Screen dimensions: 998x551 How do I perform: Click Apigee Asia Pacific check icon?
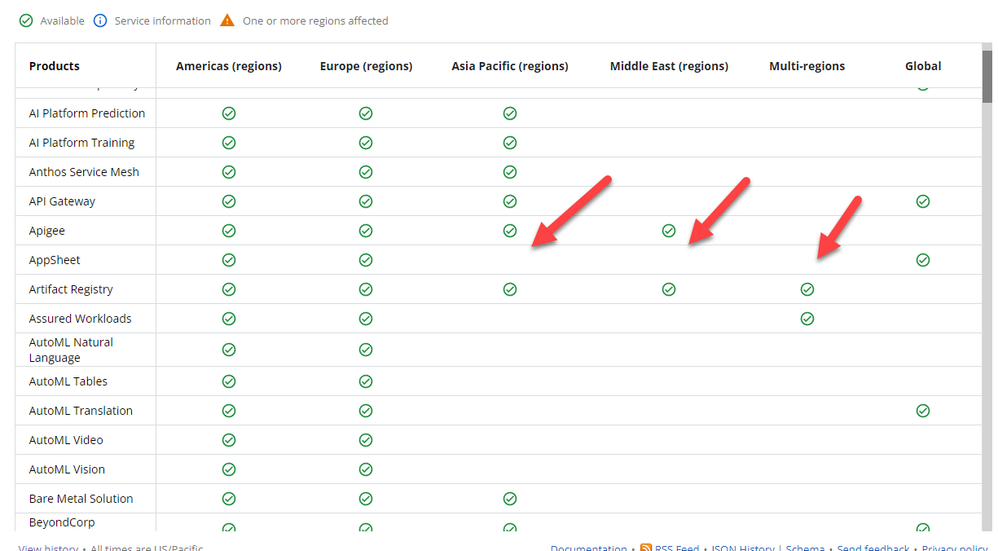(510, 230)
